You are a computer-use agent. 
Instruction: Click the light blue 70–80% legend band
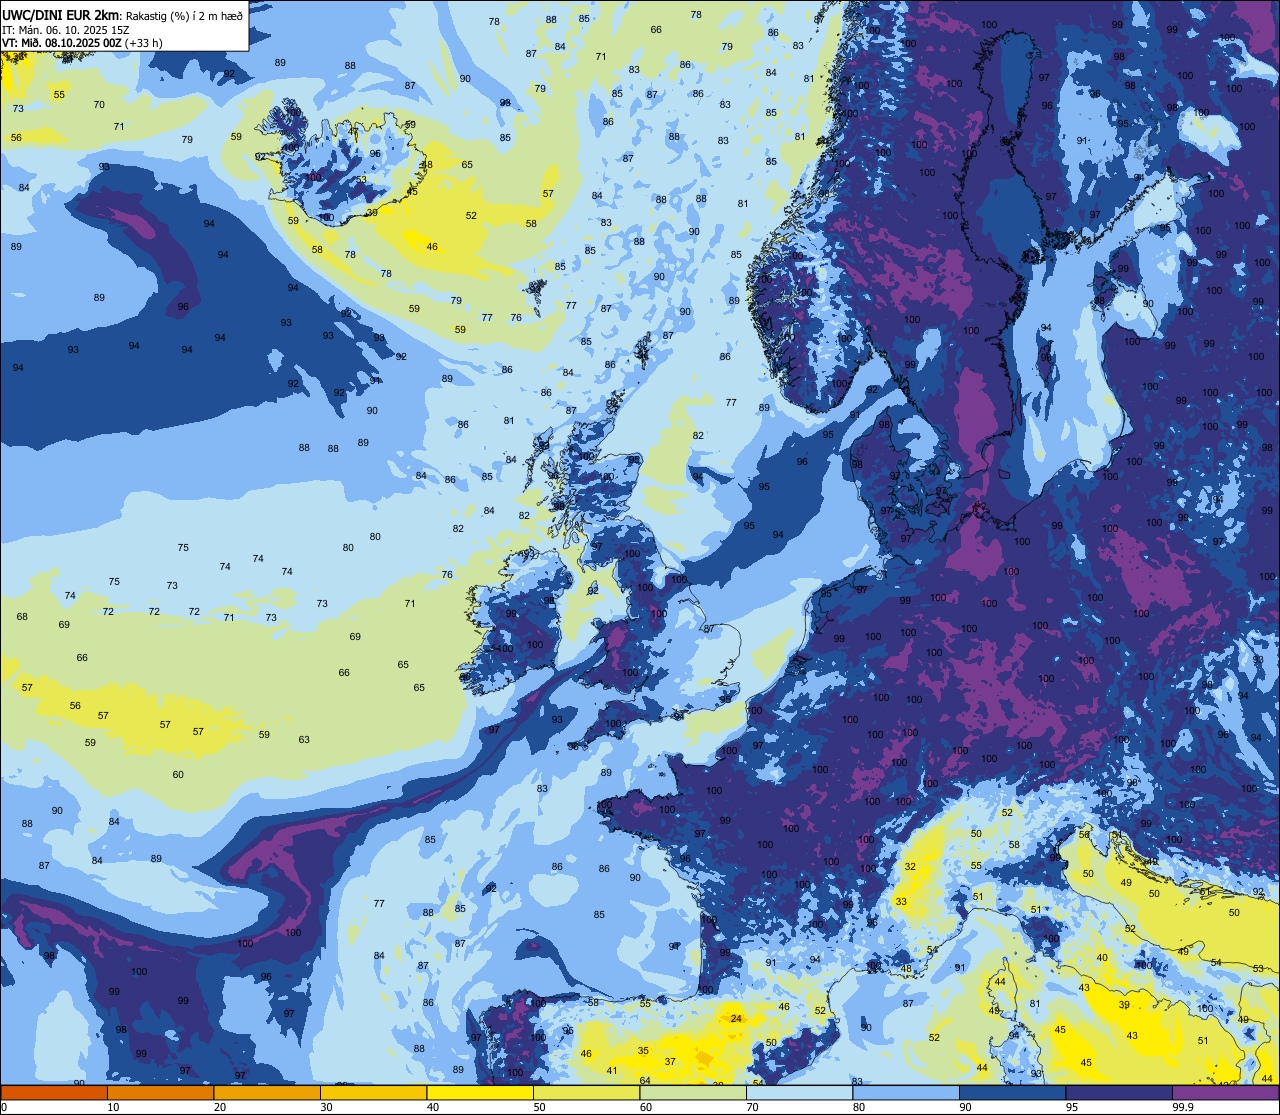coord(799,1093)
